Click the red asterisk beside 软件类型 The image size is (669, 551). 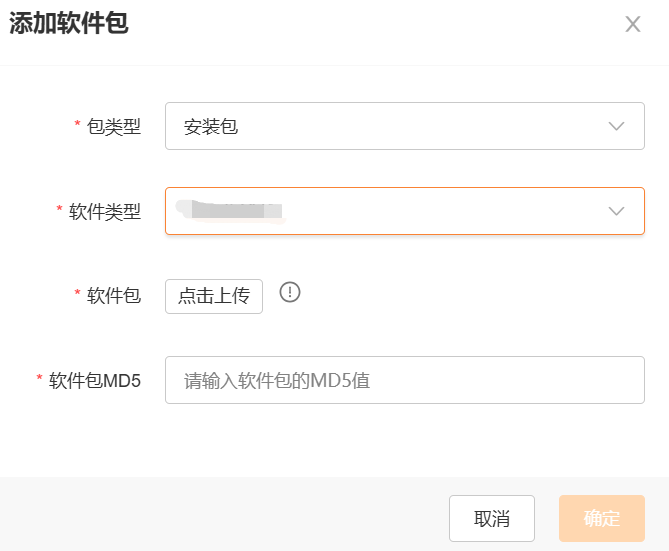click(59, 209)
